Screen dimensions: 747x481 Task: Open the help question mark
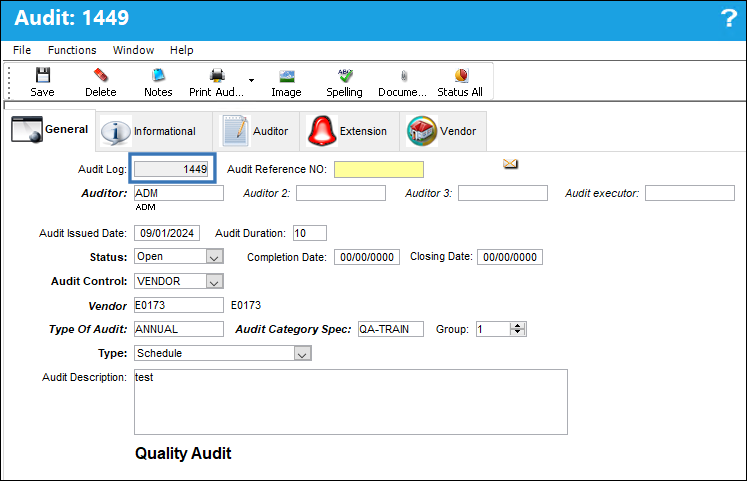tap(729, 19)
